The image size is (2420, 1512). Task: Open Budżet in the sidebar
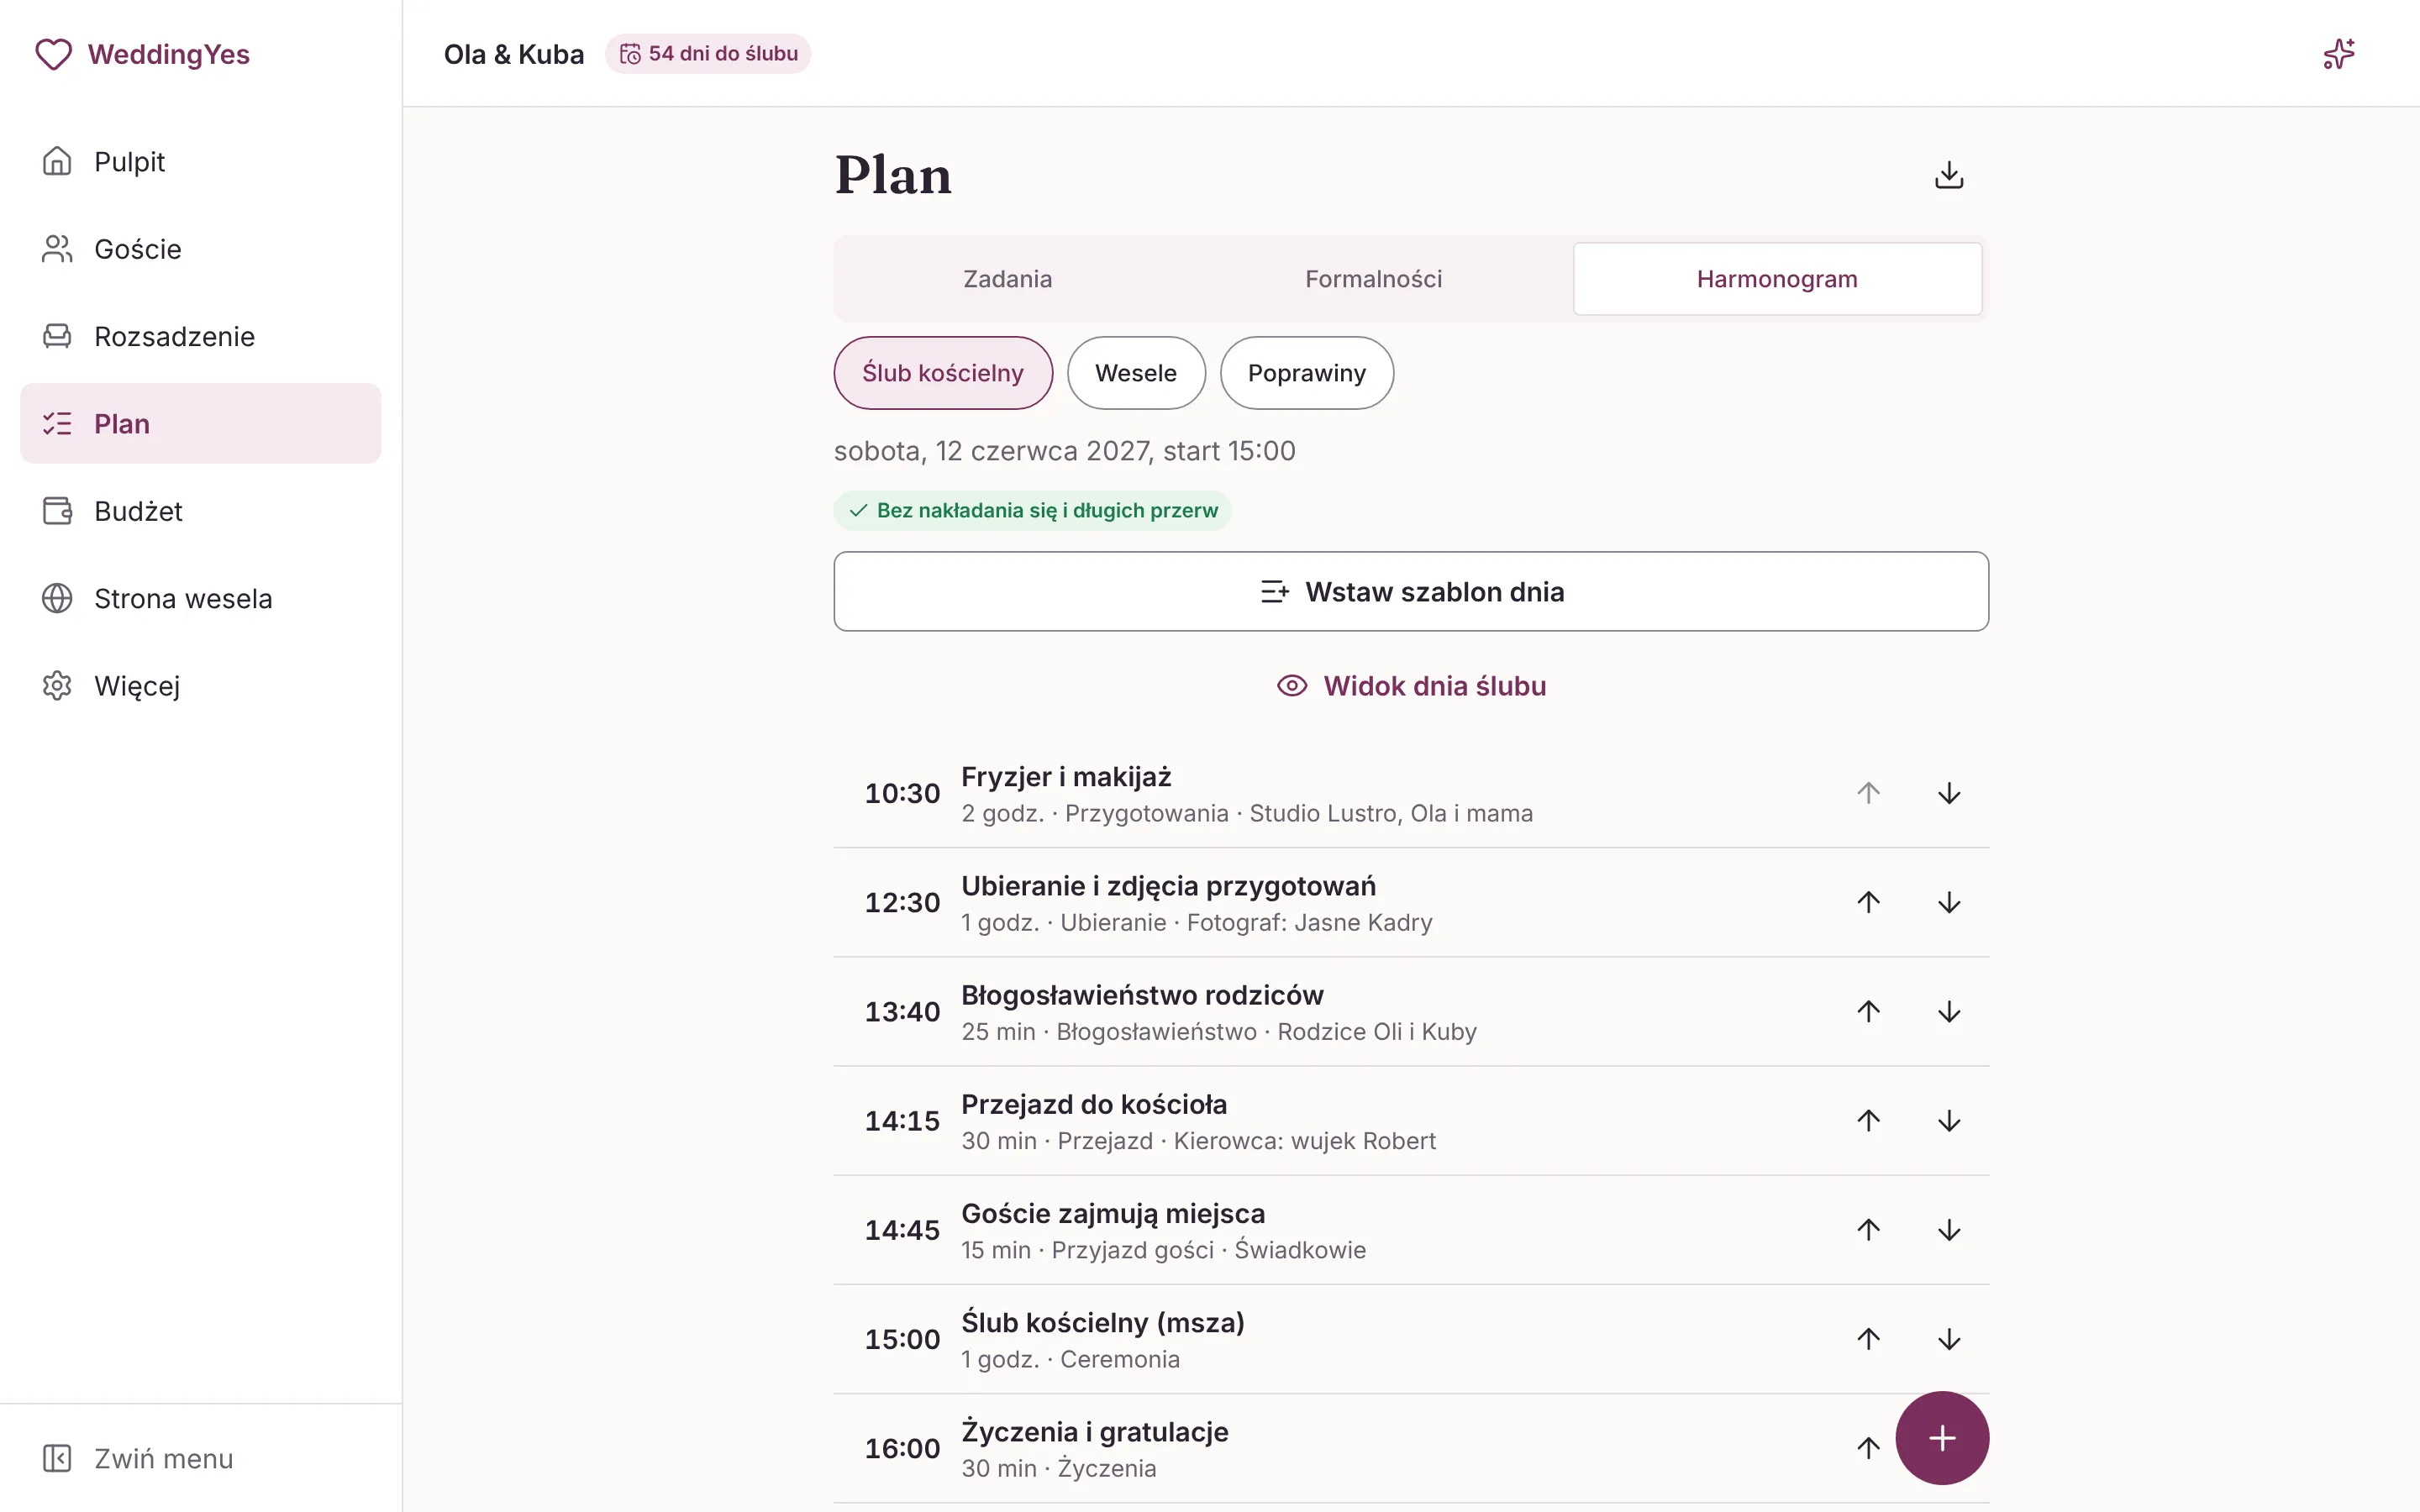(200, 511)
